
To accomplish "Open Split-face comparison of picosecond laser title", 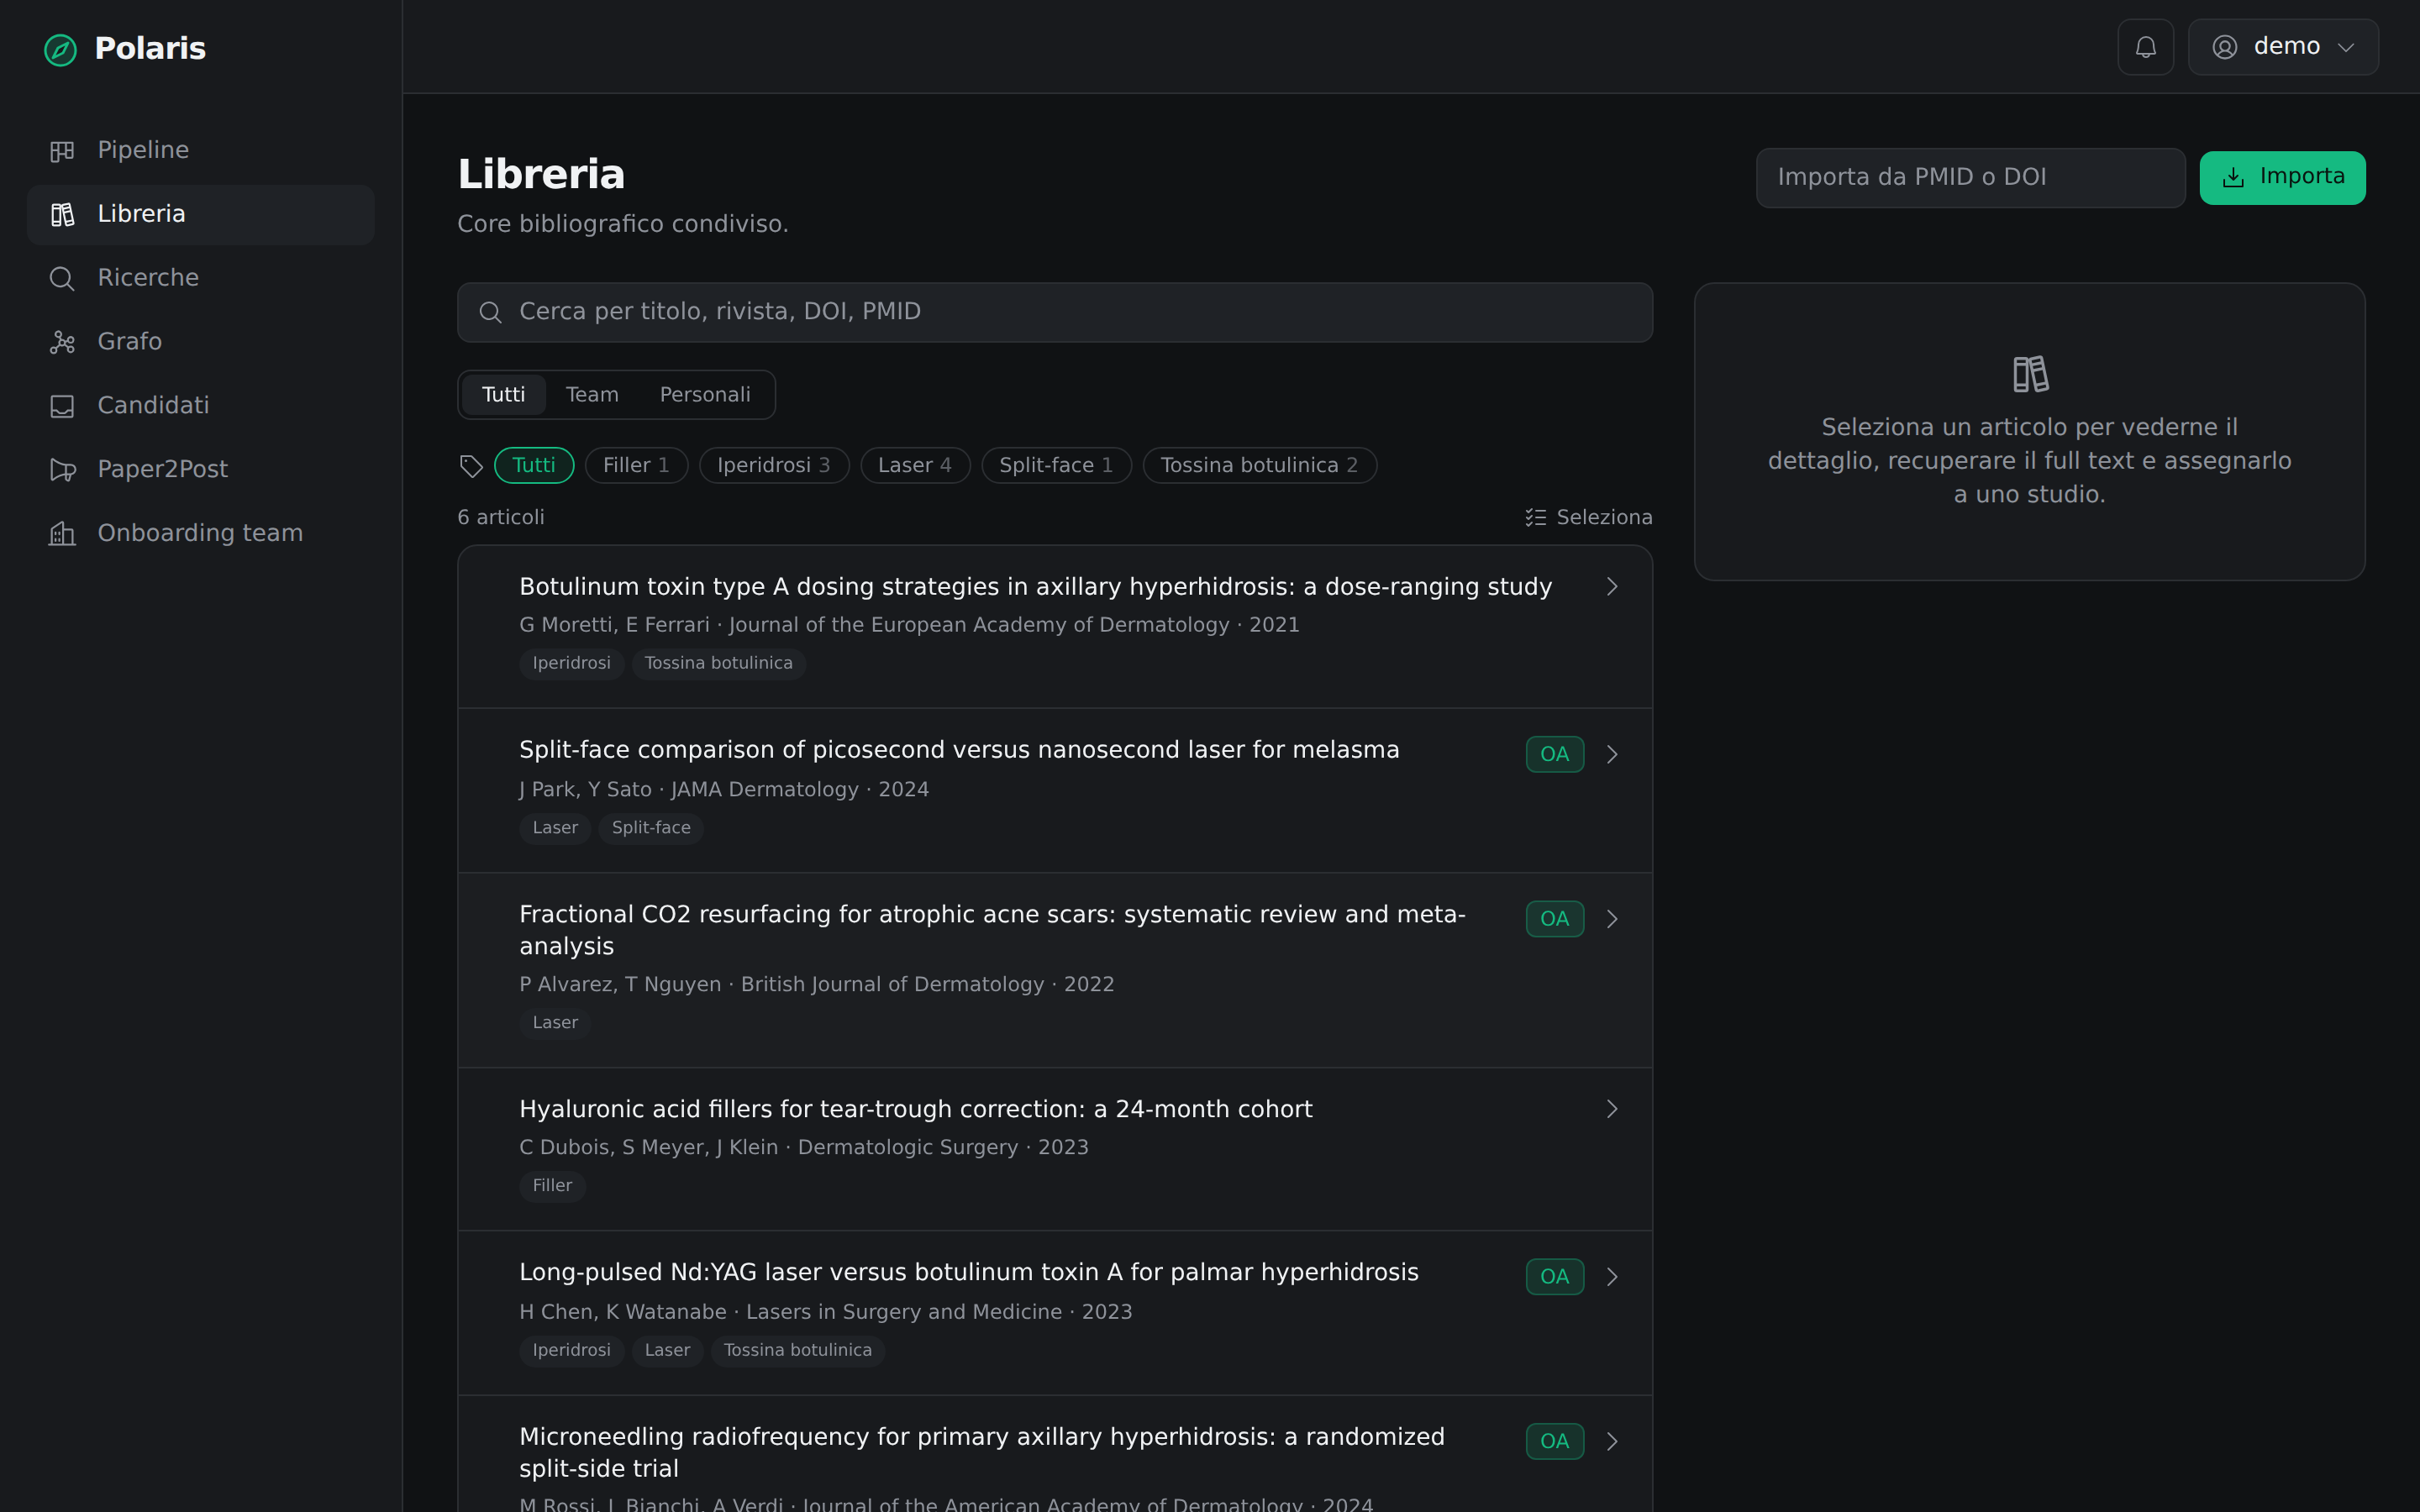I will click(x=959, y=750).
